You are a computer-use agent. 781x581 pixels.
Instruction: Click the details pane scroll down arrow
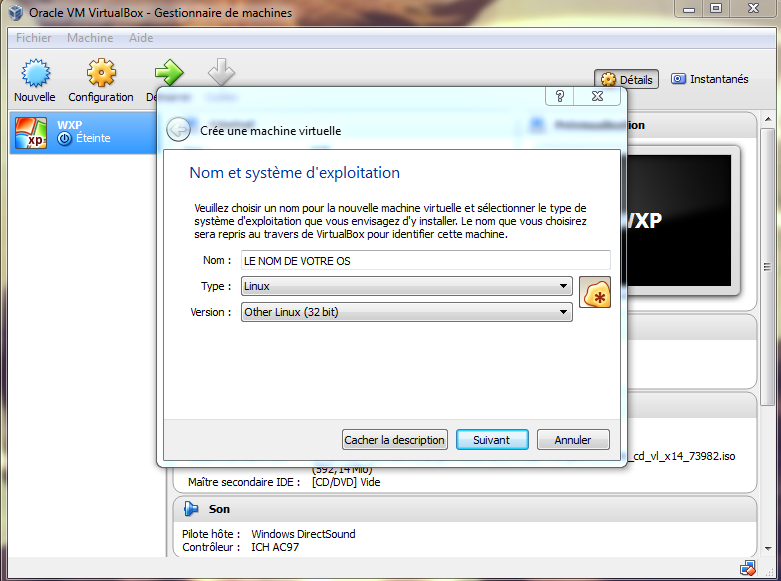(x=768, y=548)
